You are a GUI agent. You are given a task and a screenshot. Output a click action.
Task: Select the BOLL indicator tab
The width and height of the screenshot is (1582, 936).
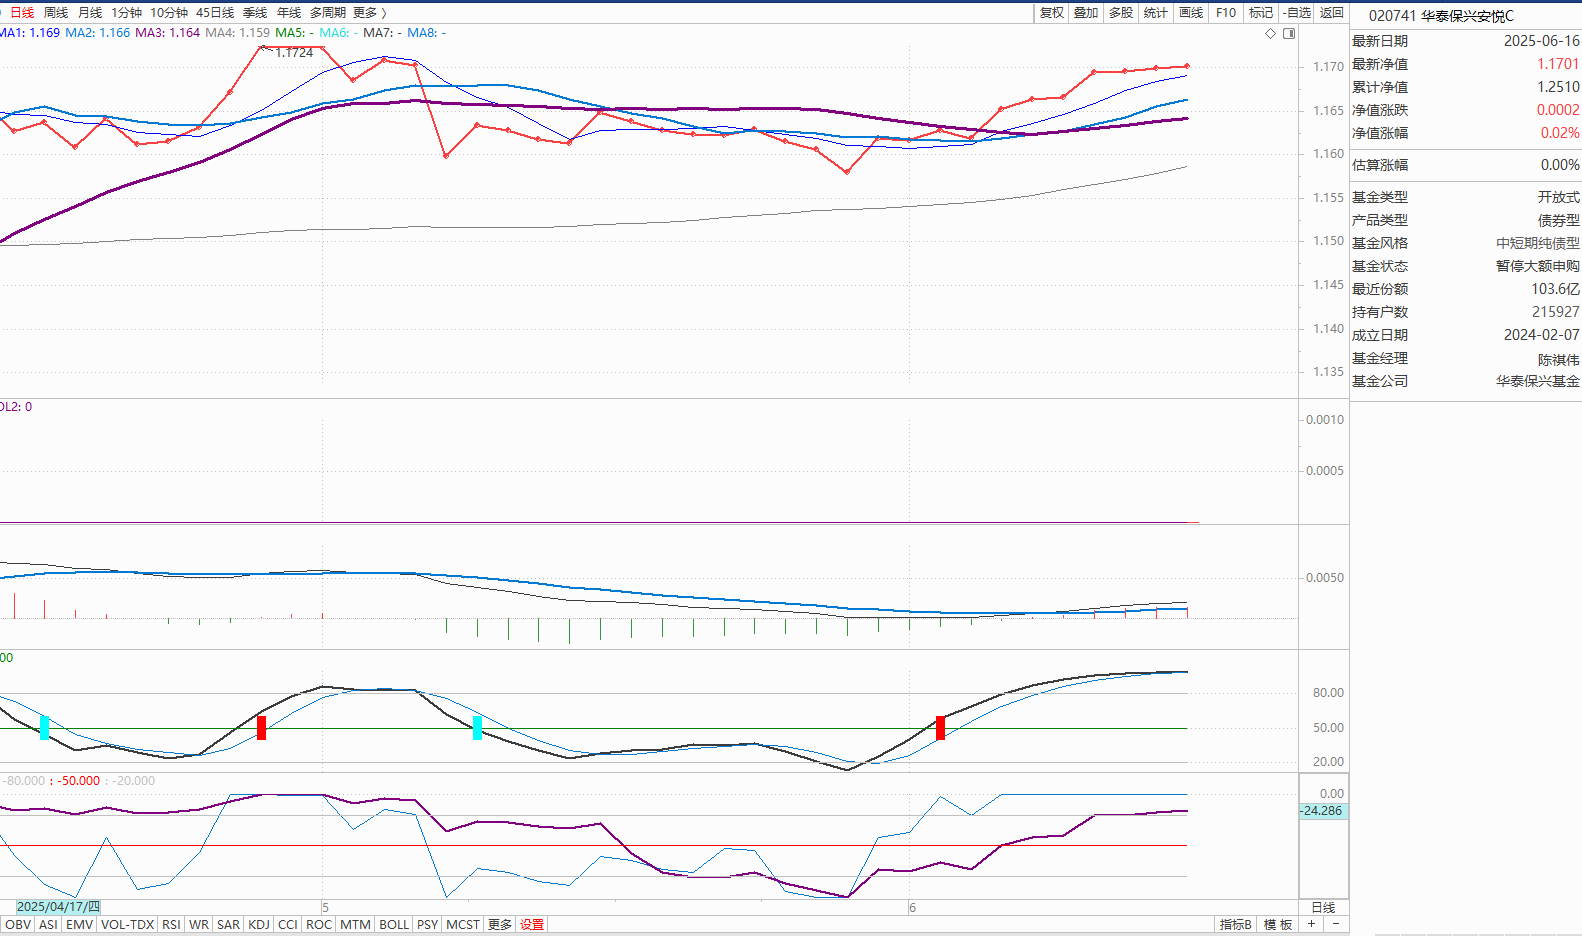coord(394,925)
